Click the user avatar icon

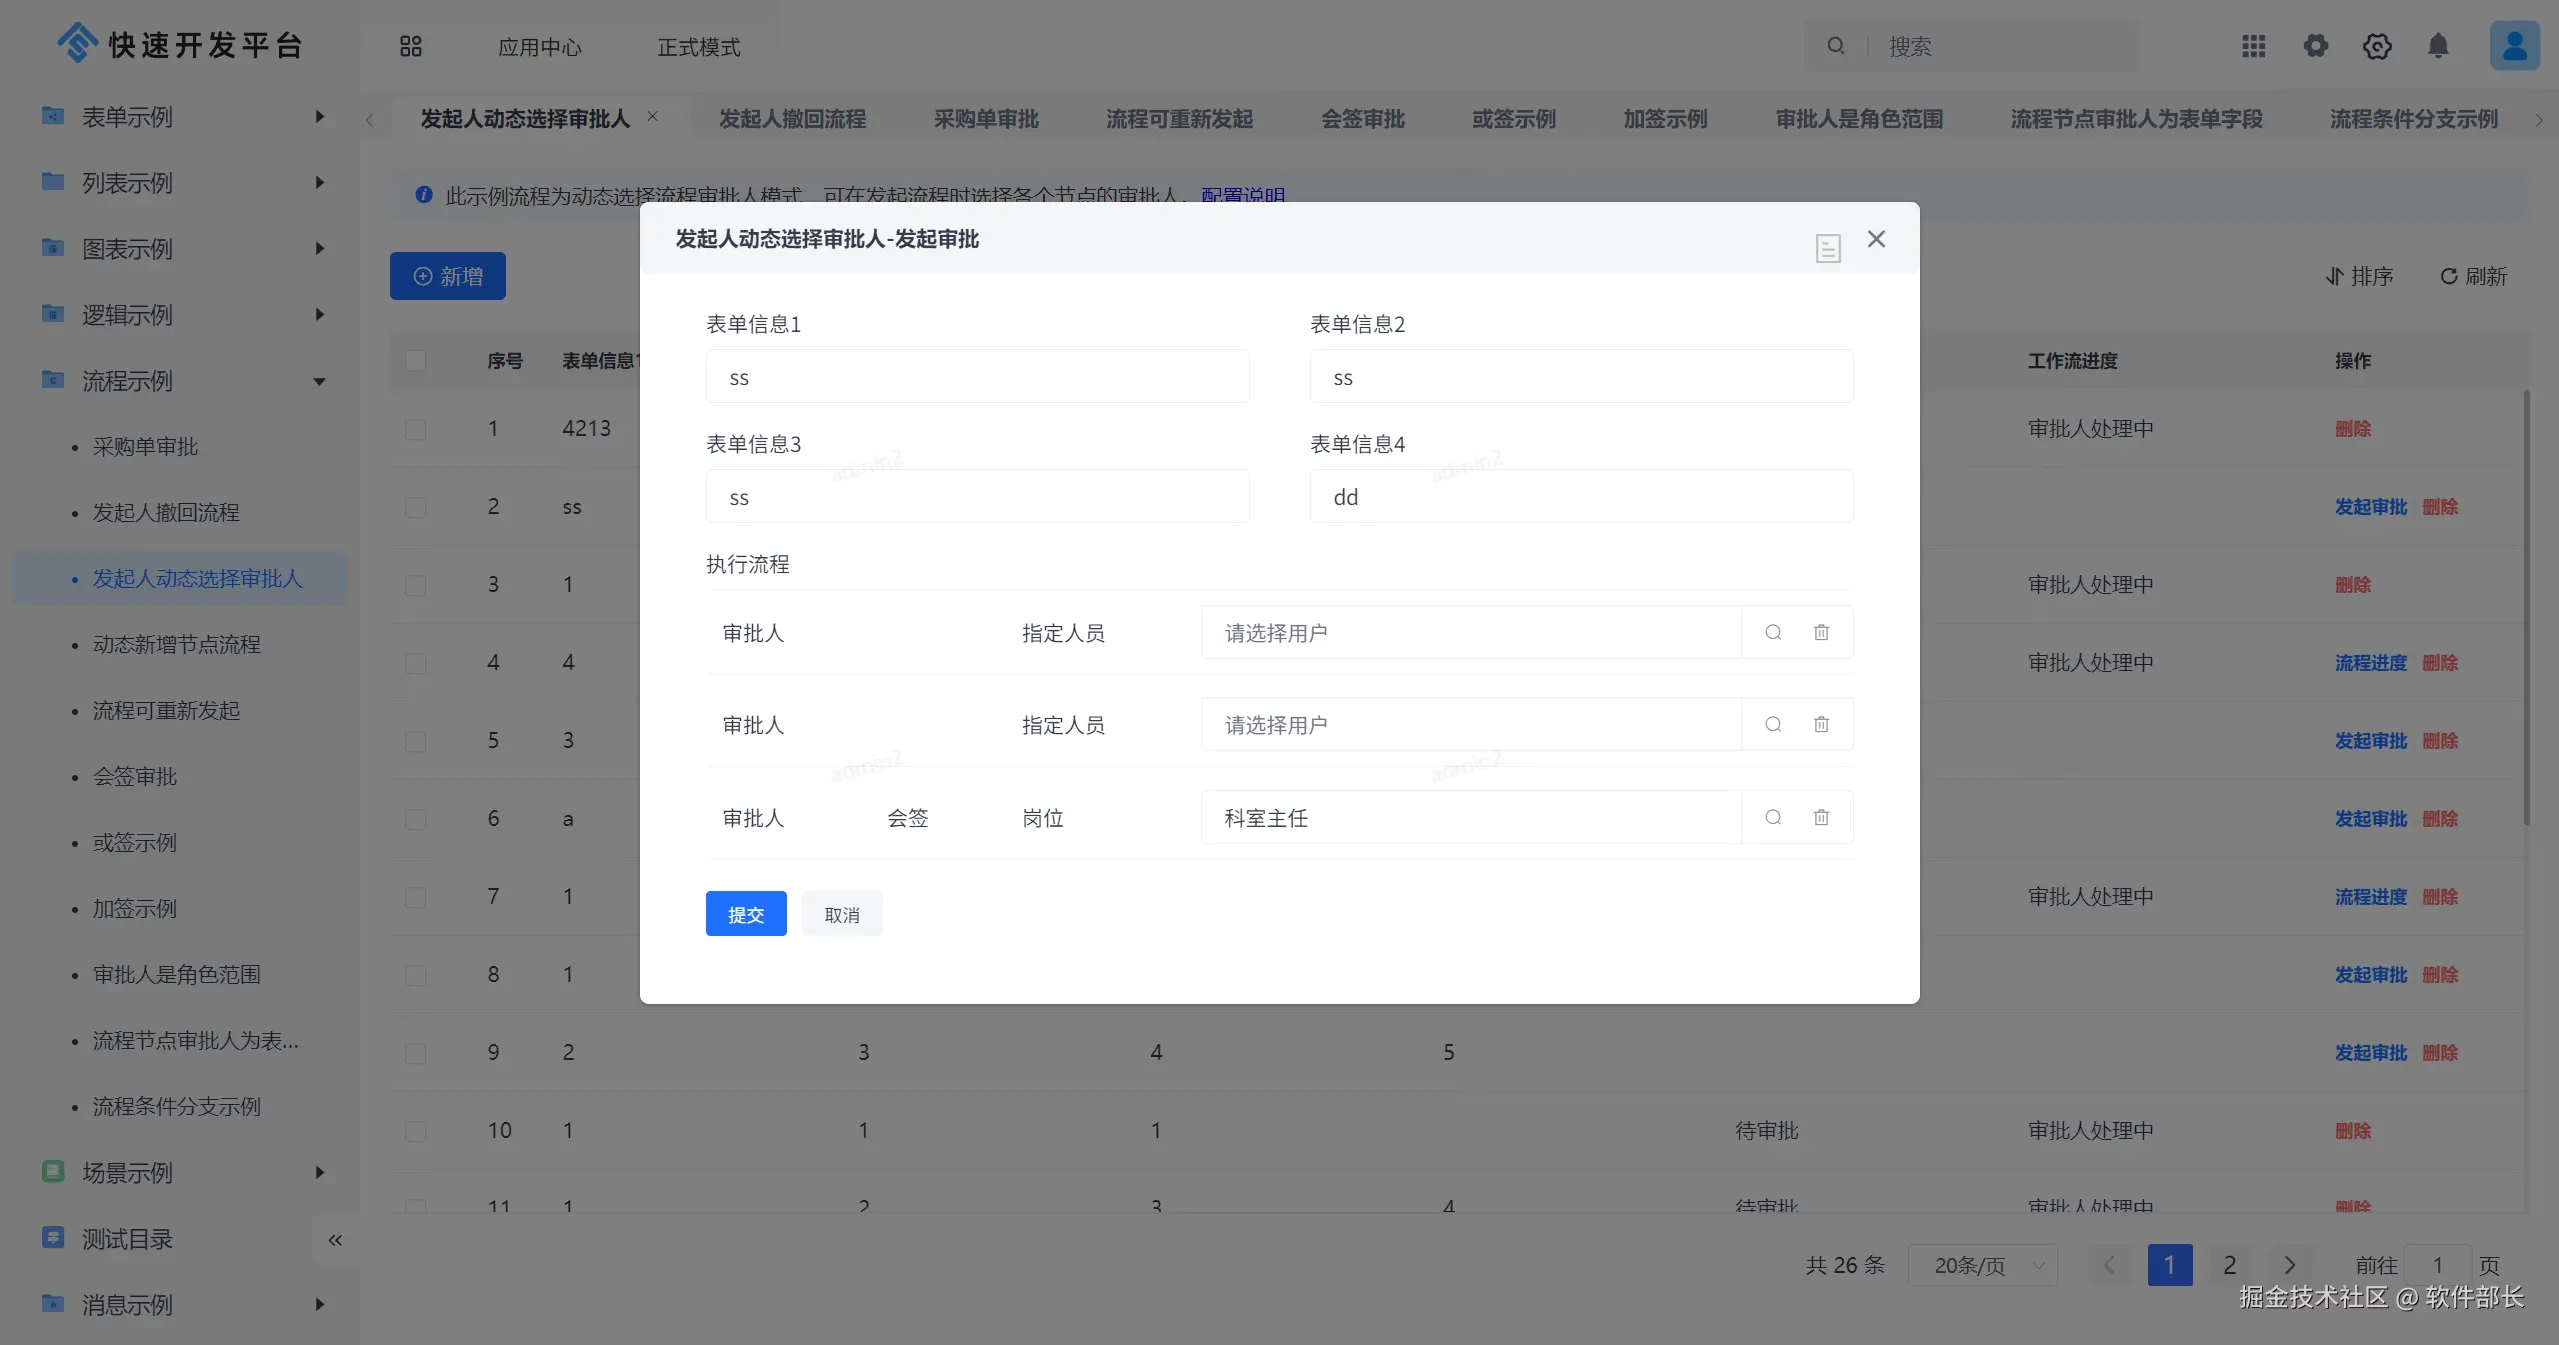pyautogui.click(x=2513, y=46)
